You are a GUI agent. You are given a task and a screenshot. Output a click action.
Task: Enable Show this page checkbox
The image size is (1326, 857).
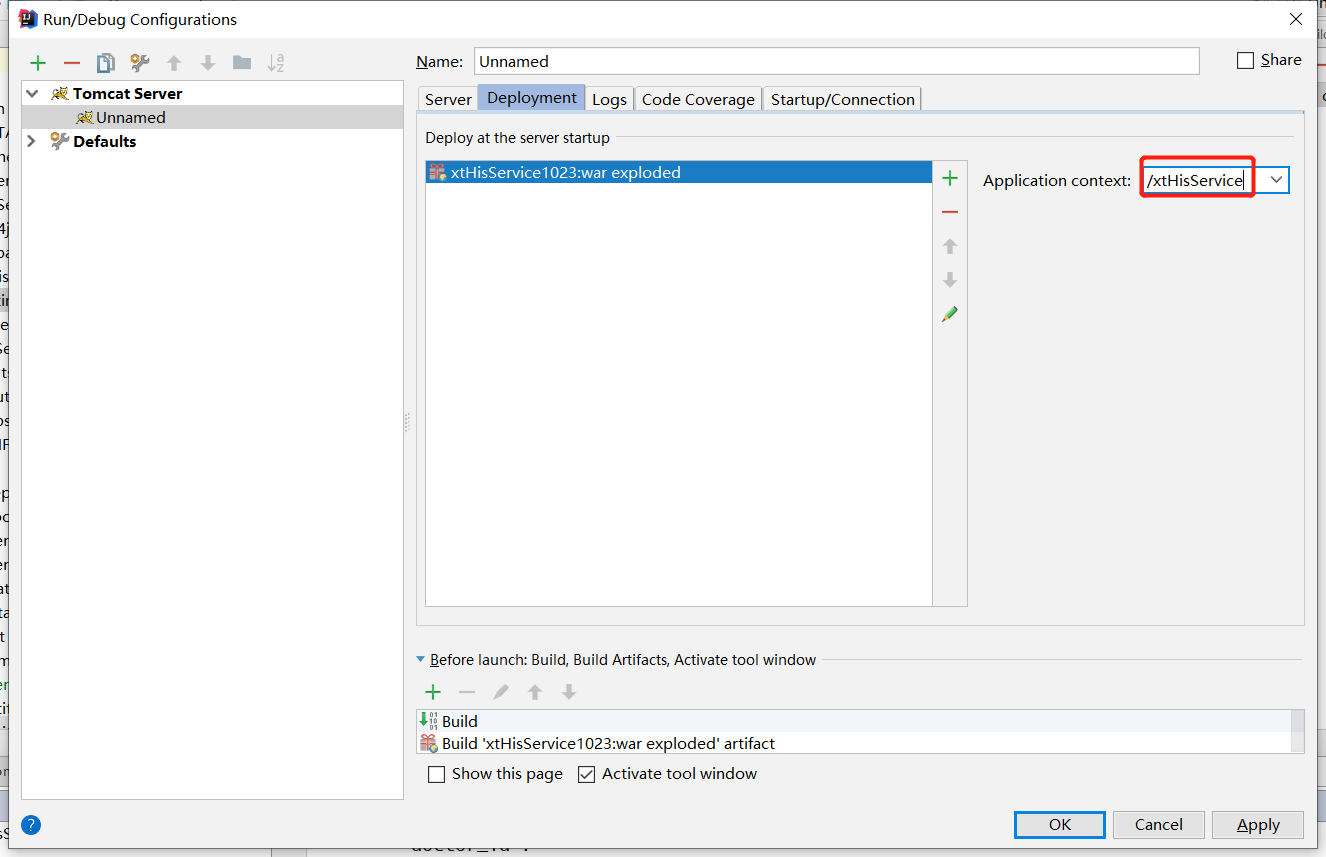[x=436, y=774]
